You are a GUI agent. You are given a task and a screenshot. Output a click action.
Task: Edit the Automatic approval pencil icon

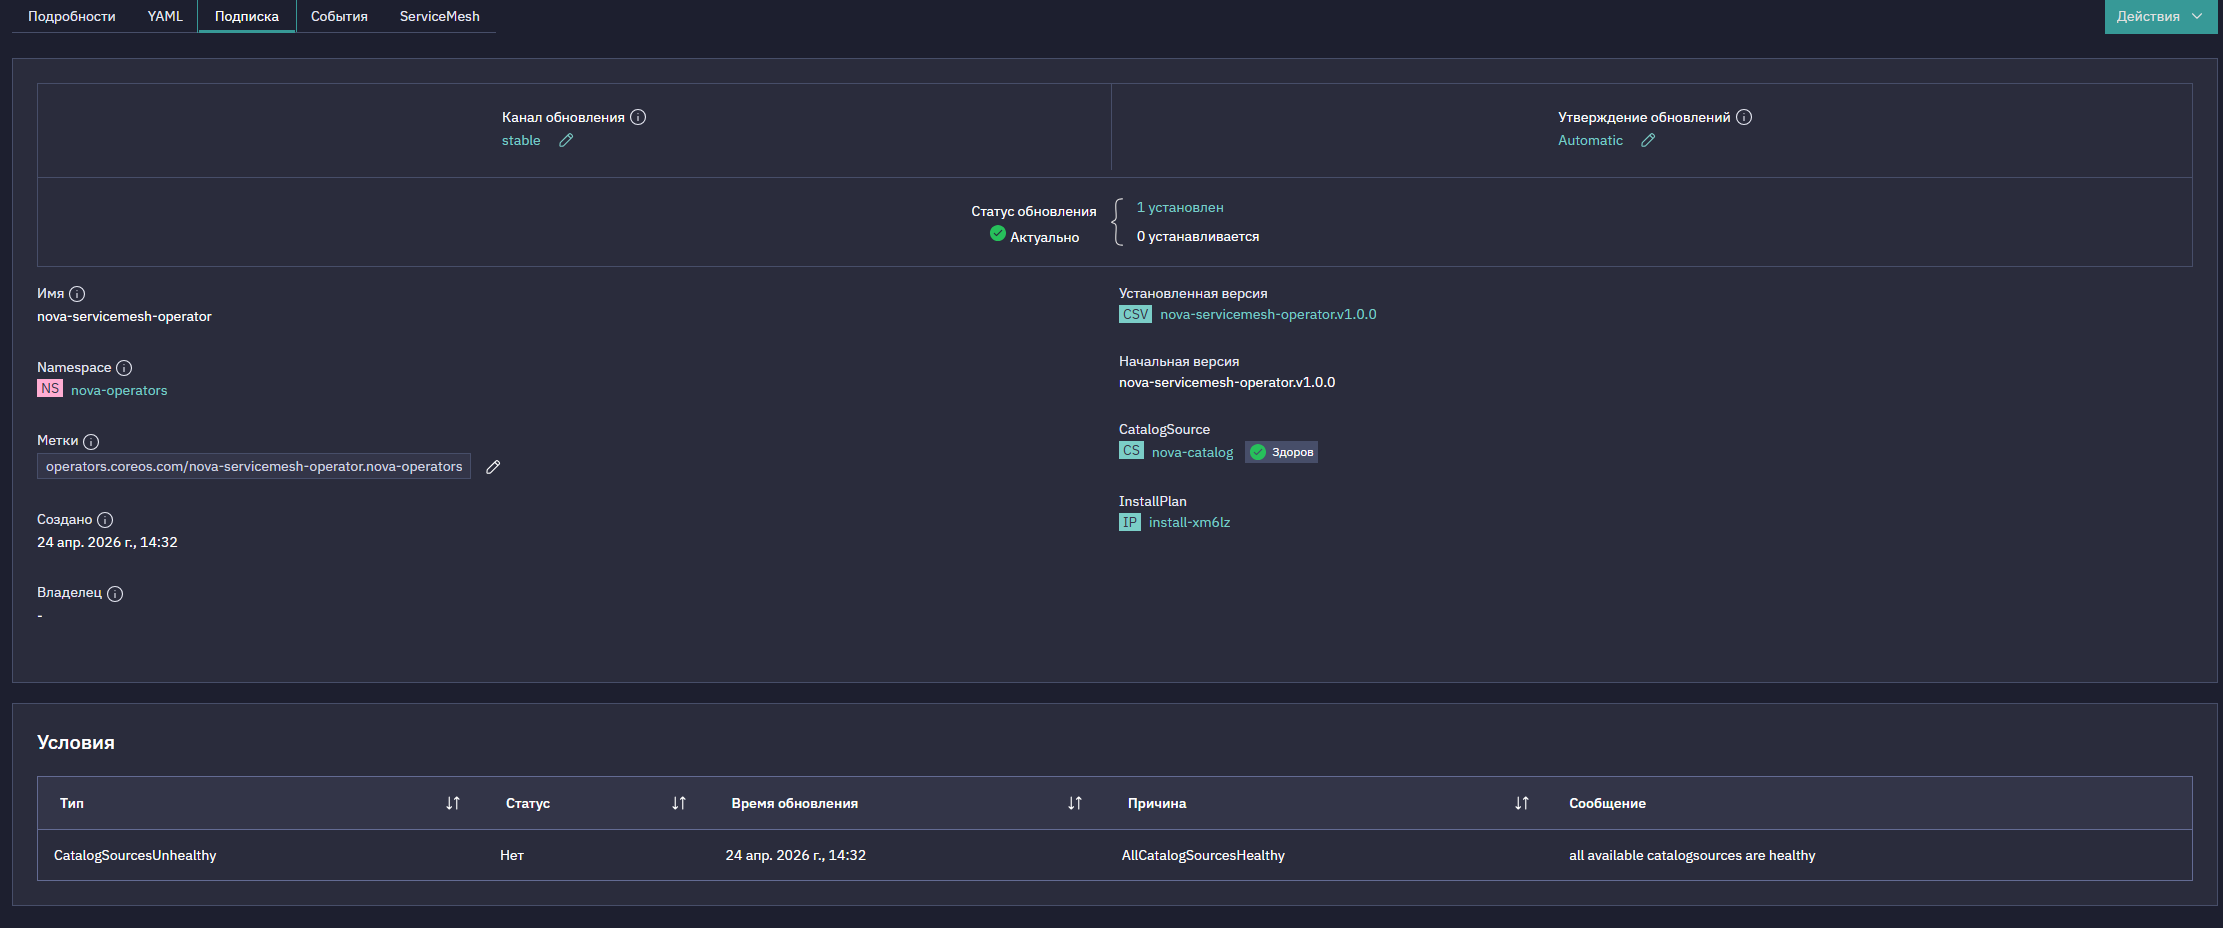[1648, 140]
